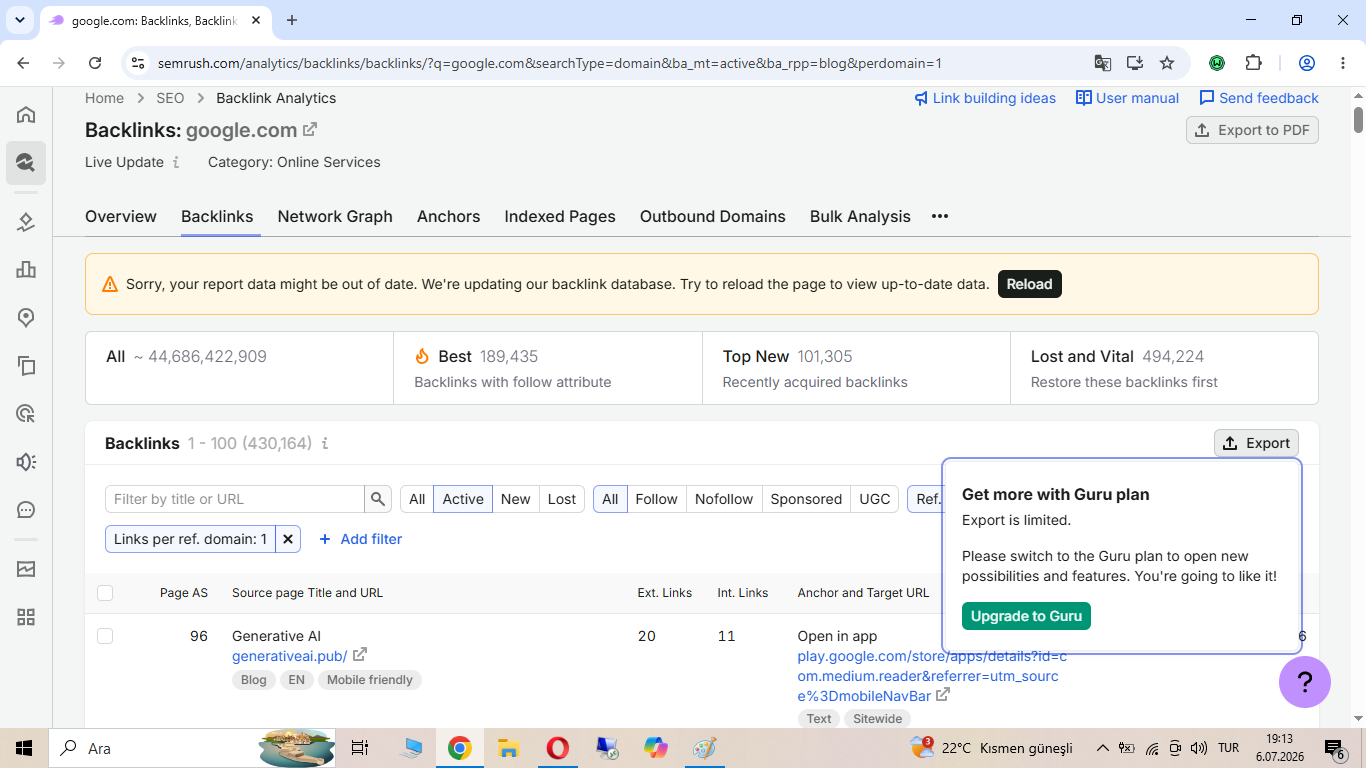The image size is (1366, 768).
Task: Click the Live Update info icon
Action: click(176, 162)
